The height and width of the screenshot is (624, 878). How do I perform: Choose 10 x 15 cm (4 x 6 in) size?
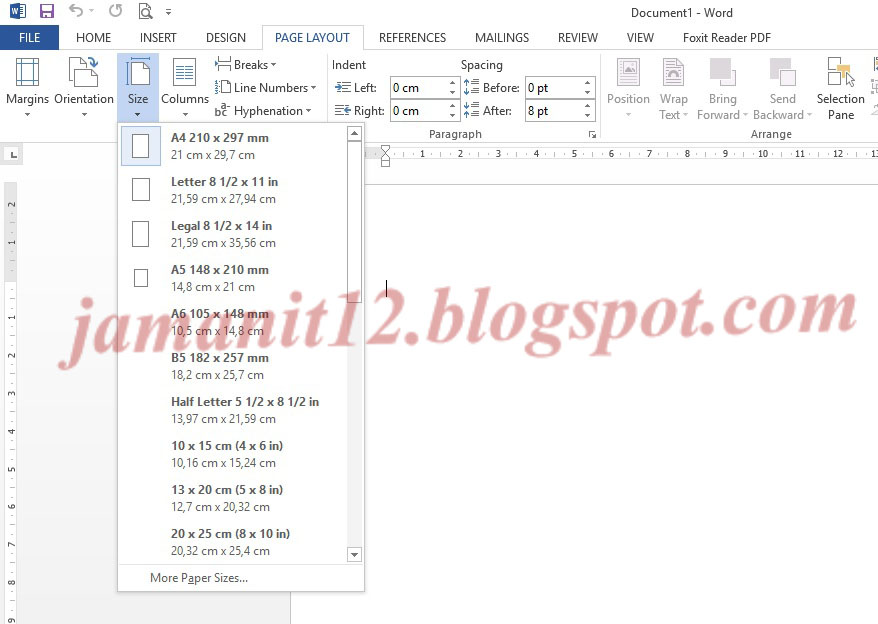[x=233, y=454]
